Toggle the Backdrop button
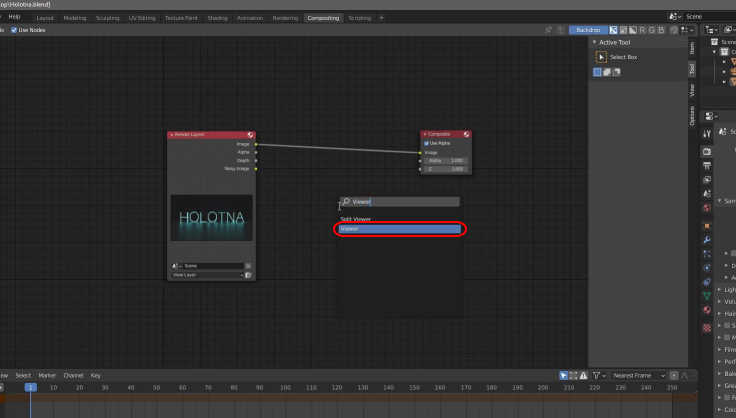736x418 pixels. tap(588, 30)
